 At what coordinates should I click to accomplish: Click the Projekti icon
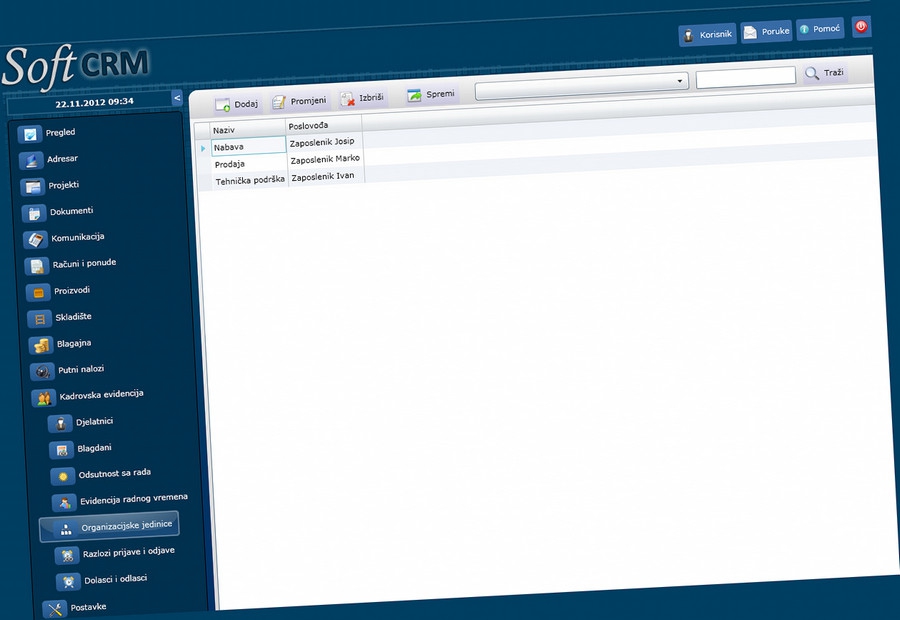coord(33,187)
